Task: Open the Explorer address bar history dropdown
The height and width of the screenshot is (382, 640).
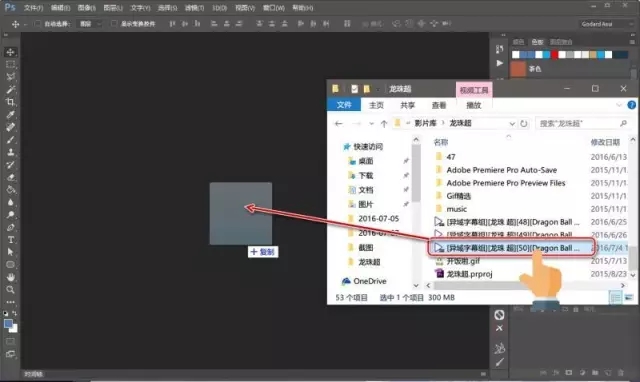Action: (512, 123)
